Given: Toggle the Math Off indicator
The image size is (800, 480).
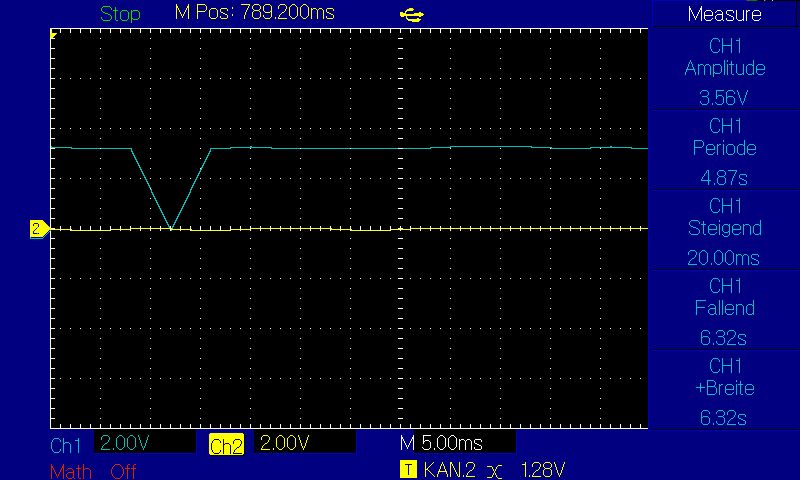Looking at the screenshot, I should [93, 471].
